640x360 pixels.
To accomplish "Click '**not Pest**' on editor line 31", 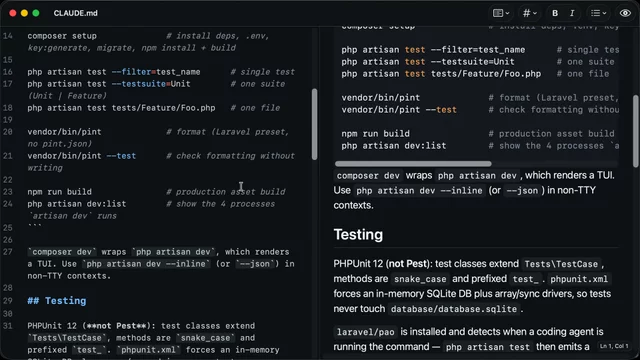I will coord(116,326).
